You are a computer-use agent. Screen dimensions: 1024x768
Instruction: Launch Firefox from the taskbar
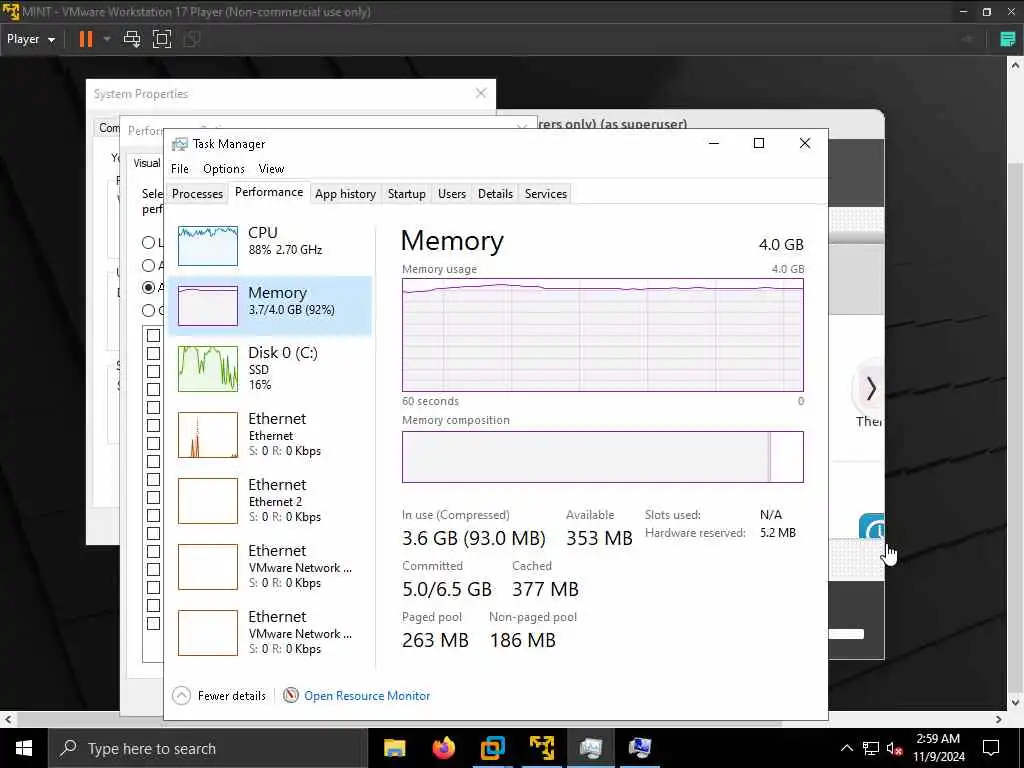click(443, 748)
